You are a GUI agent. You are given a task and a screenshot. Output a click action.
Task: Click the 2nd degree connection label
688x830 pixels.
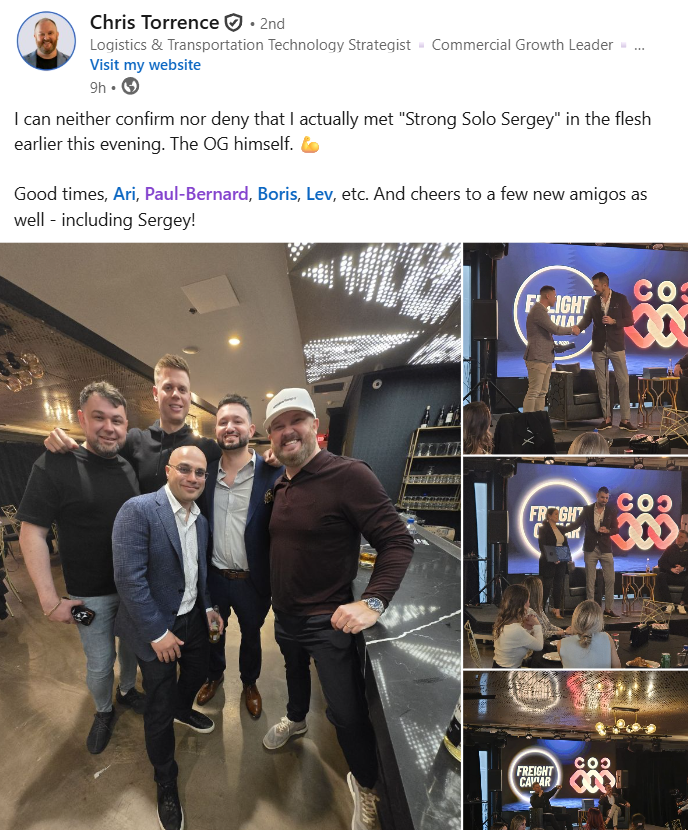point(272,24)
